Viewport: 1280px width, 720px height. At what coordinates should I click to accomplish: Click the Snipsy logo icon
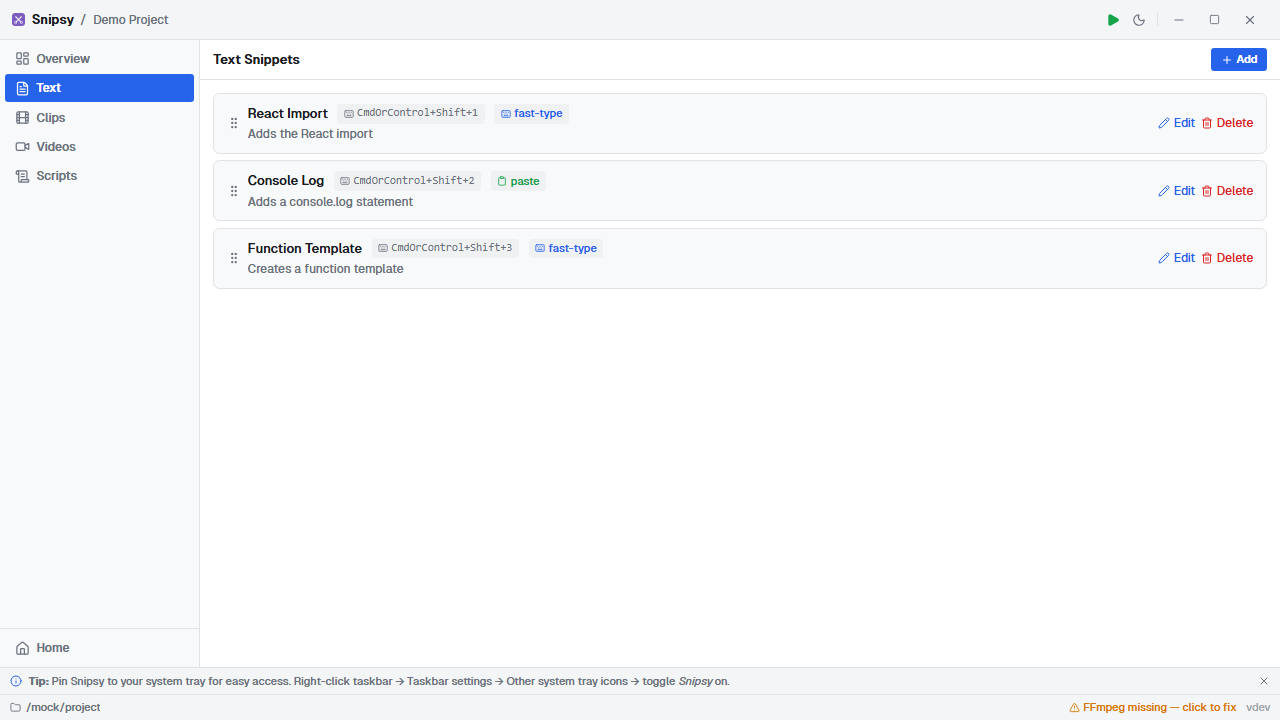click(x=18, y=19)
